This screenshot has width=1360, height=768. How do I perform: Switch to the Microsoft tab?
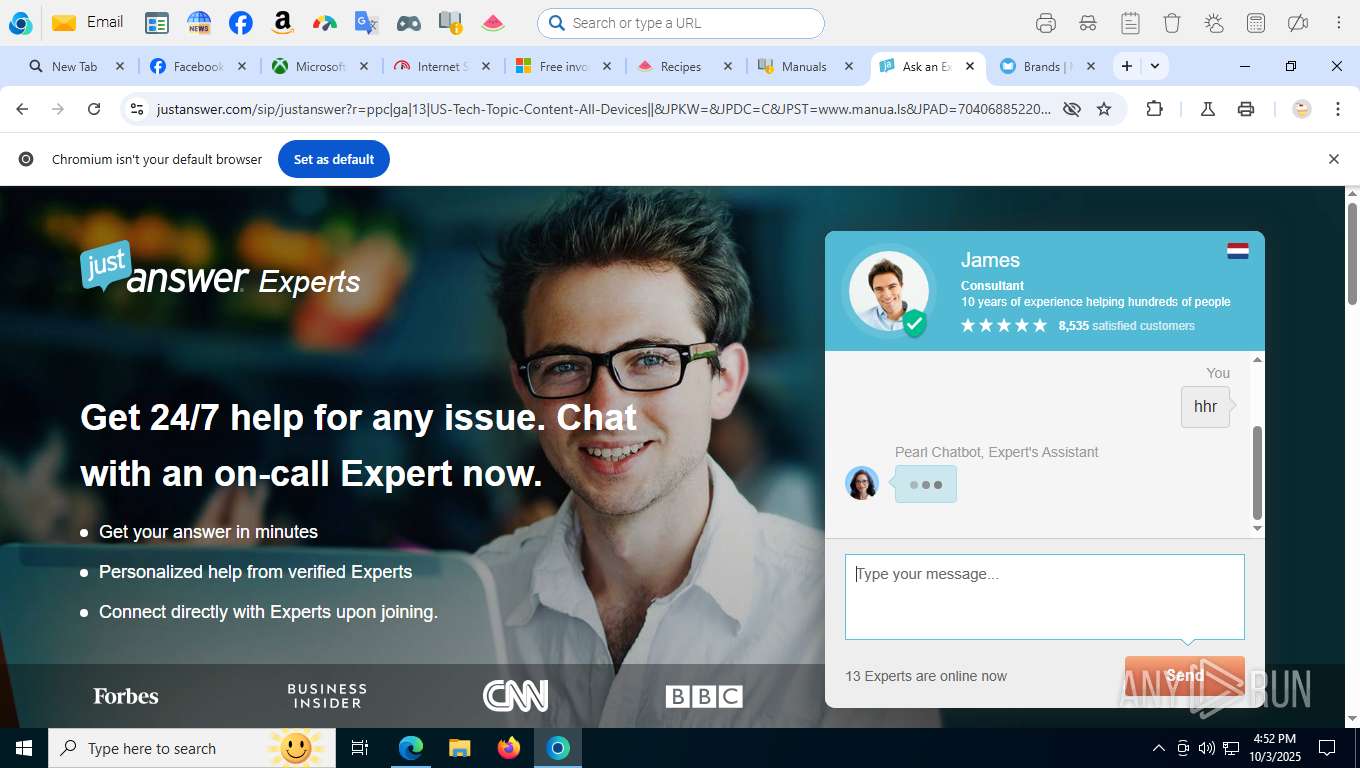[320, 67]
